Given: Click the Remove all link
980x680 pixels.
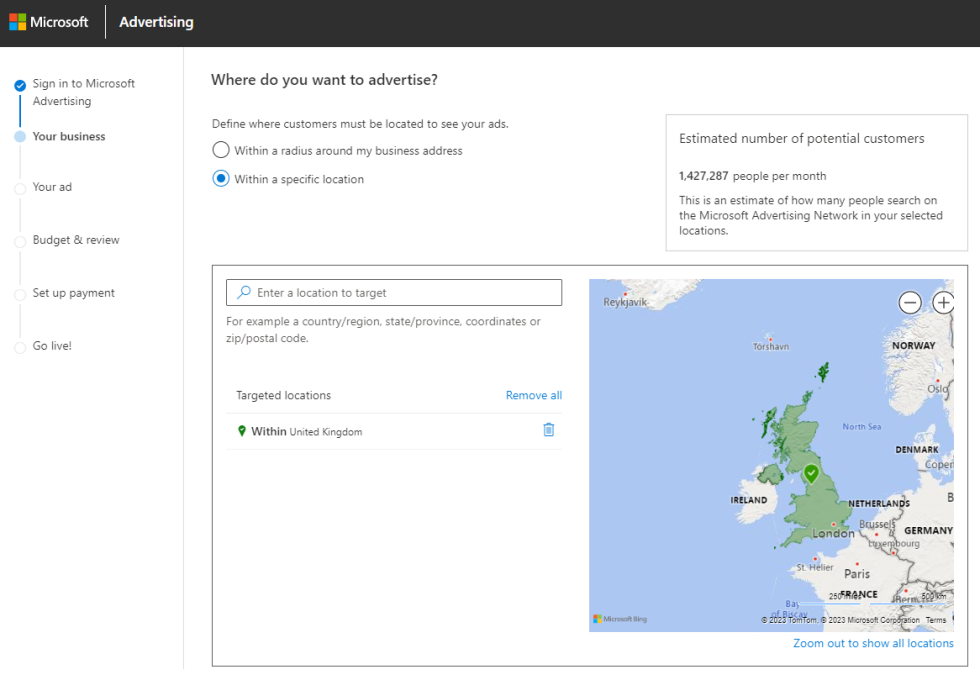Looking at the screenshot, I should pos(533,395).
